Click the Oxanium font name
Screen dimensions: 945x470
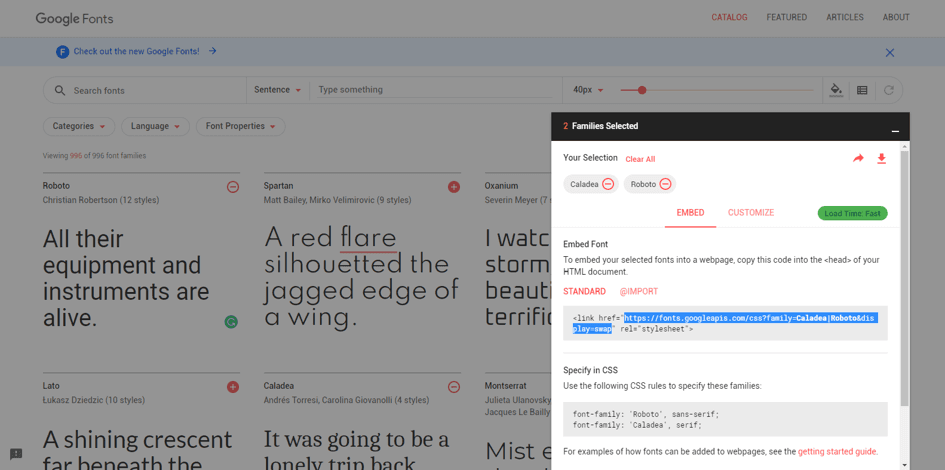coord(501,186)
